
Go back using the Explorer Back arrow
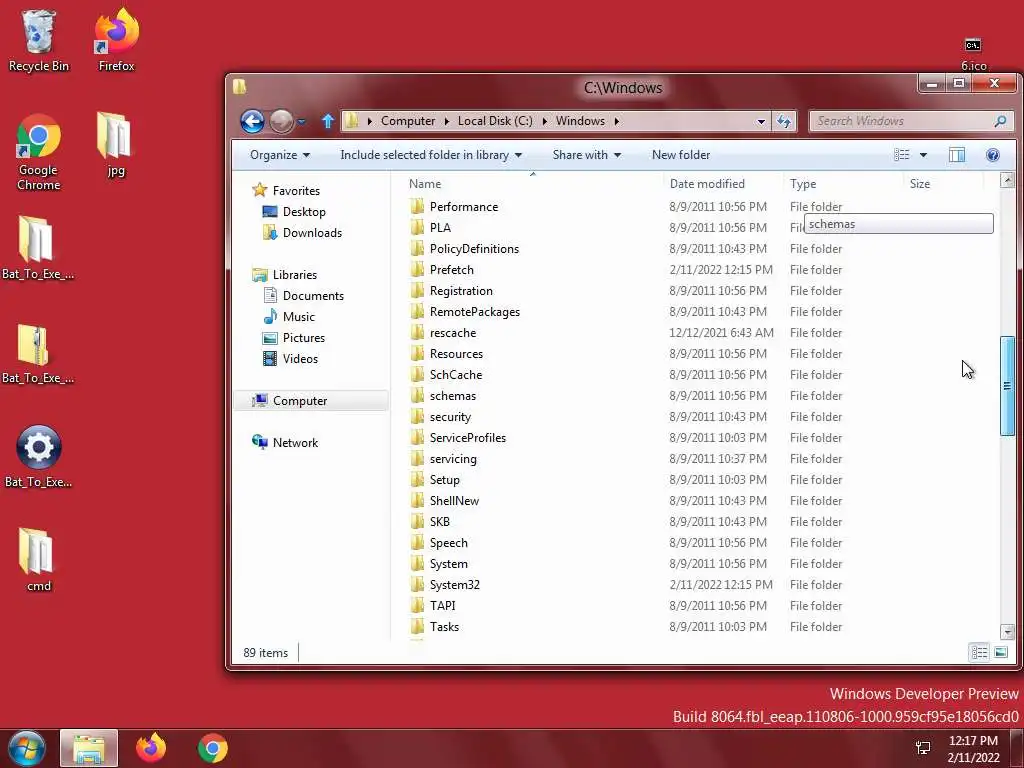[252, 121]
